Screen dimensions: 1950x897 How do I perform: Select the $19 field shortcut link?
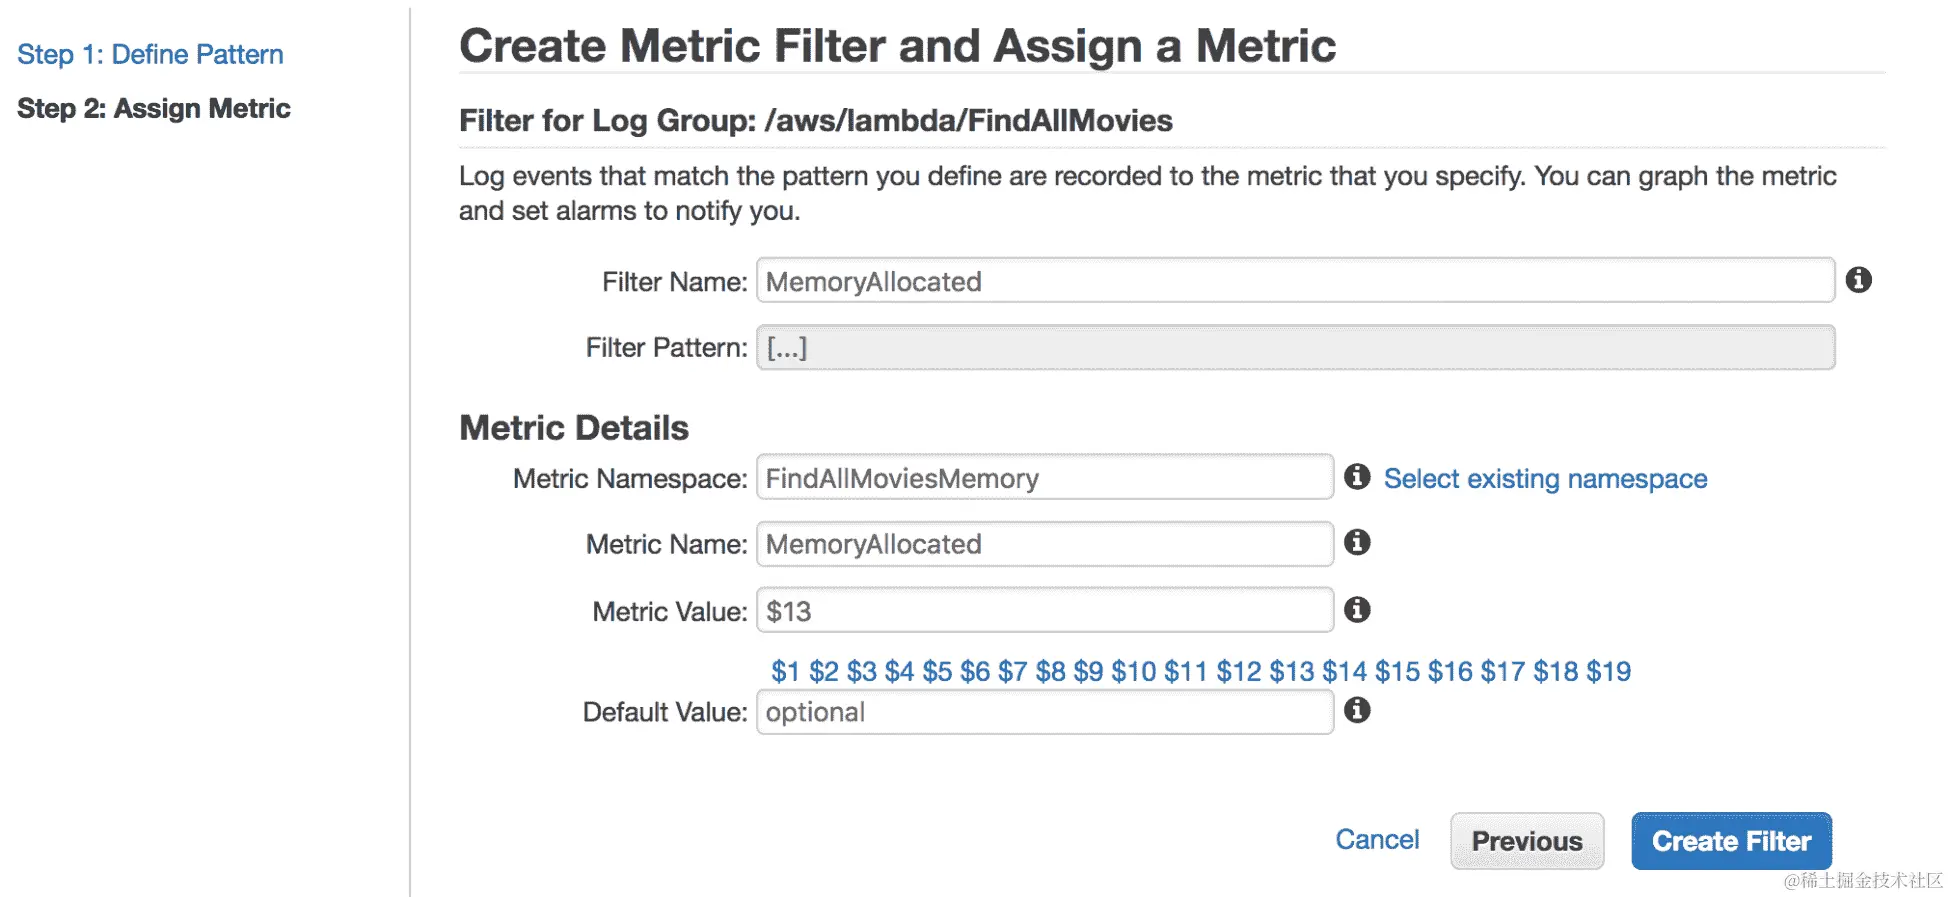click(1608, 671)
